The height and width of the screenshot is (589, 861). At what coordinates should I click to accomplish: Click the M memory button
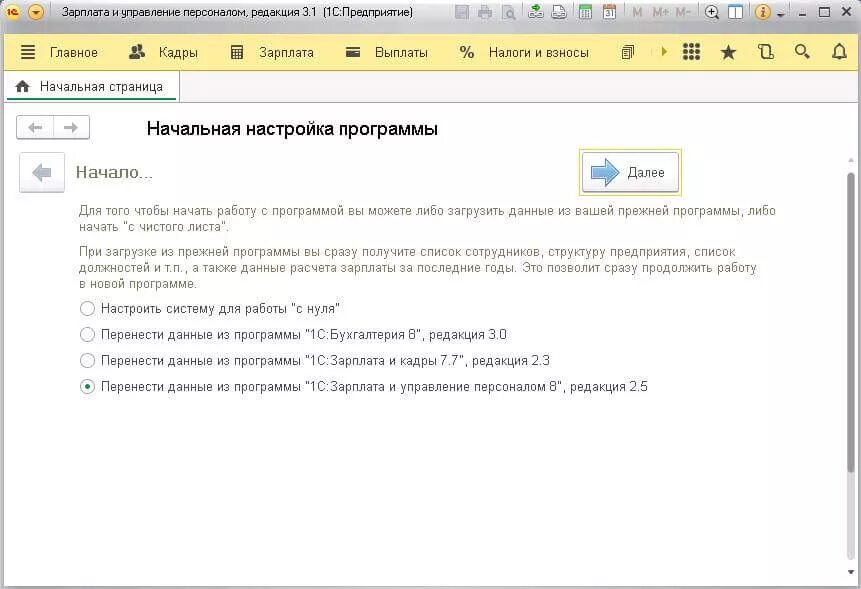637,12
